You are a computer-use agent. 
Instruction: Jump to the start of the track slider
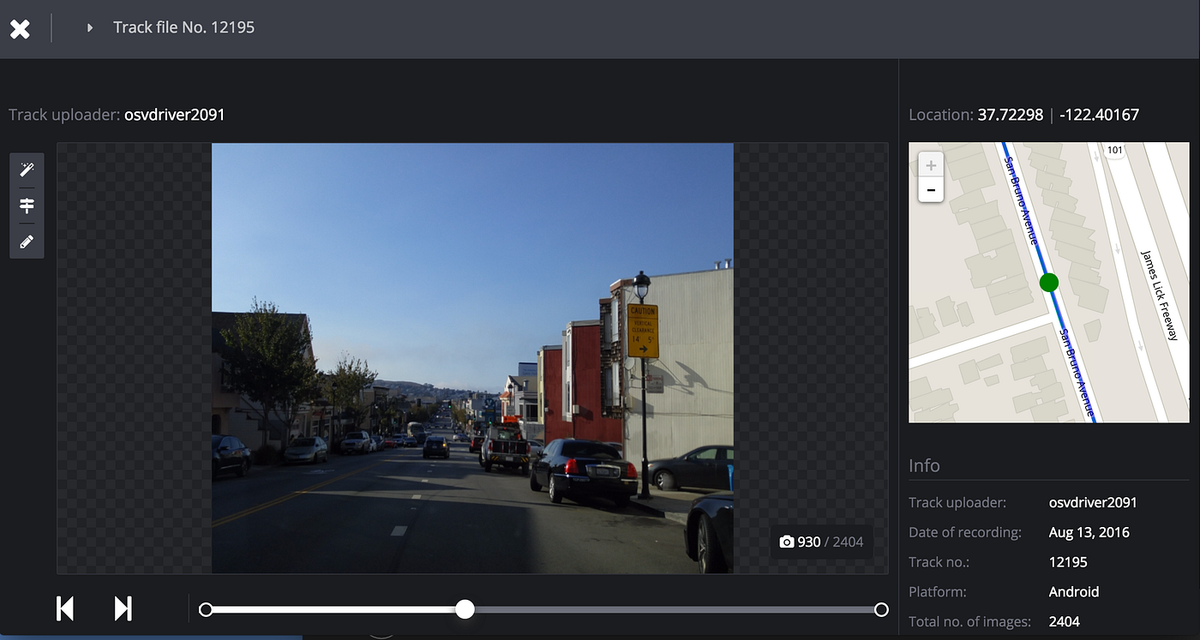tap(206, 609)
